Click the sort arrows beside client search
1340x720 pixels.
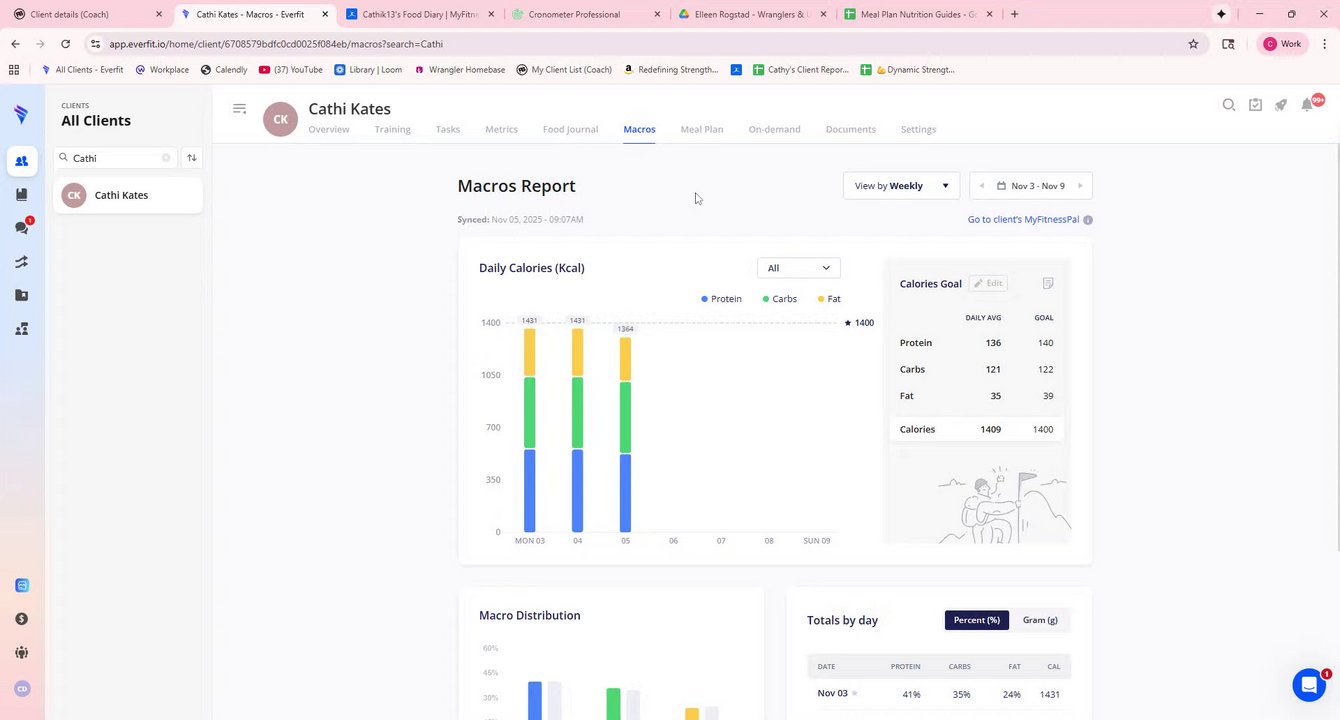click(192, 158)
